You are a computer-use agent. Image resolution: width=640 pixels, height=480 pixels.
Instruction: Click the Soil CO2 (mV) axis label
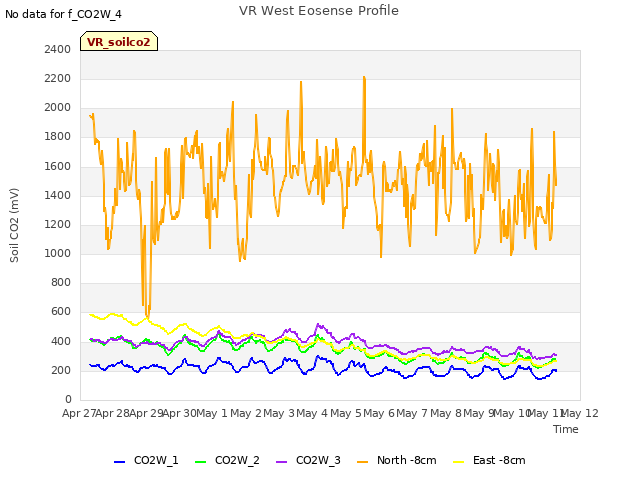(14, 225)
